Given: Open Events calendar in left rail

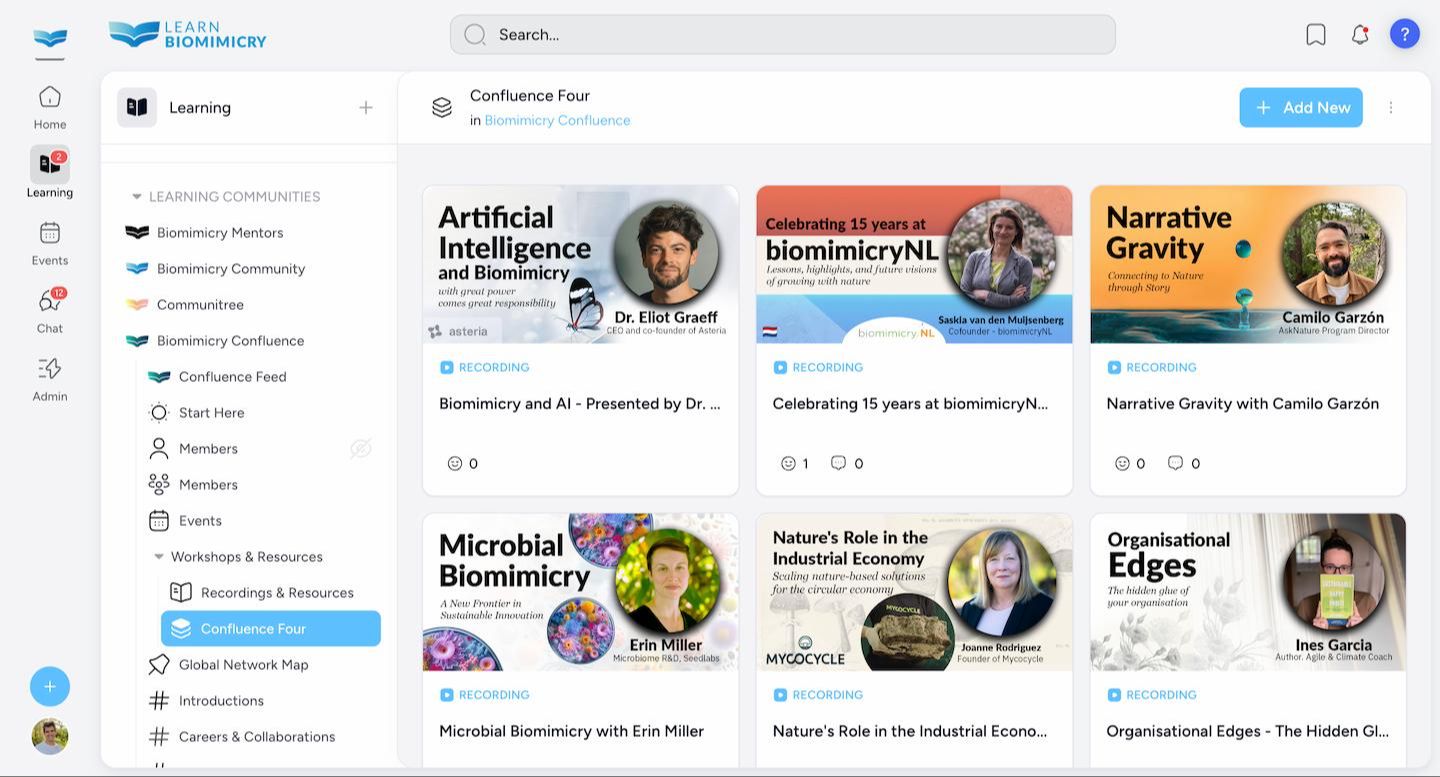Looking at the screenshot, I should click(x=49, y=242).
